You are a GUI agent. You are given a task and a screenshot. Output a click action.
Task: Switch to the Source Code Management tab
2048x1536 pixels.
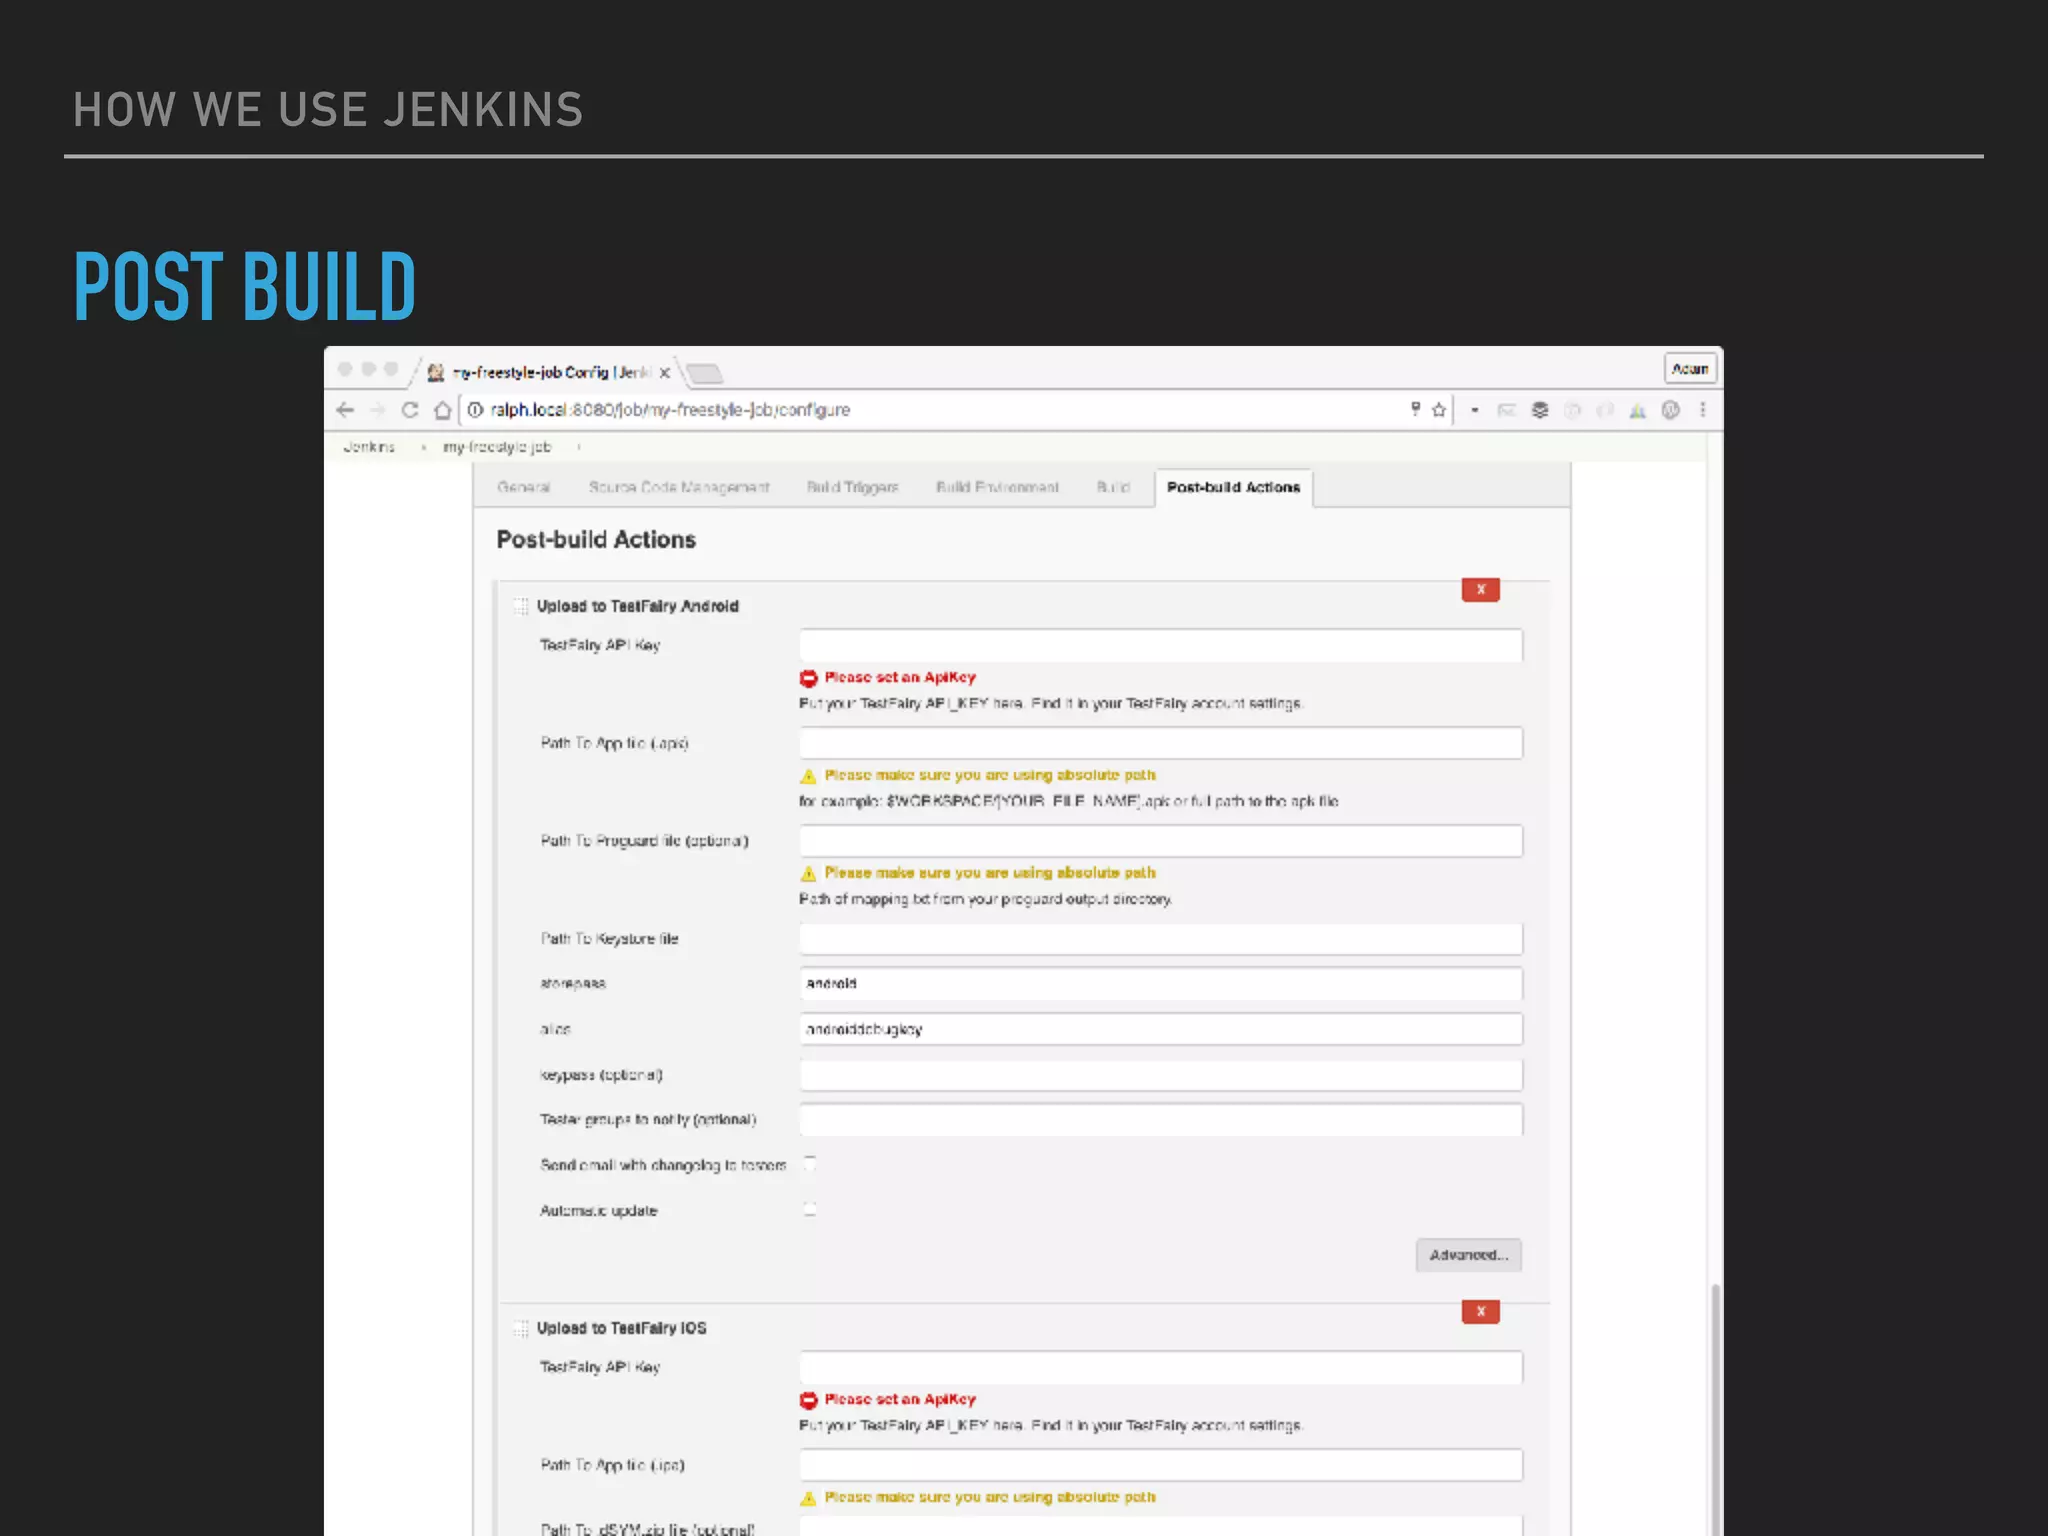[x=679, y=487]
